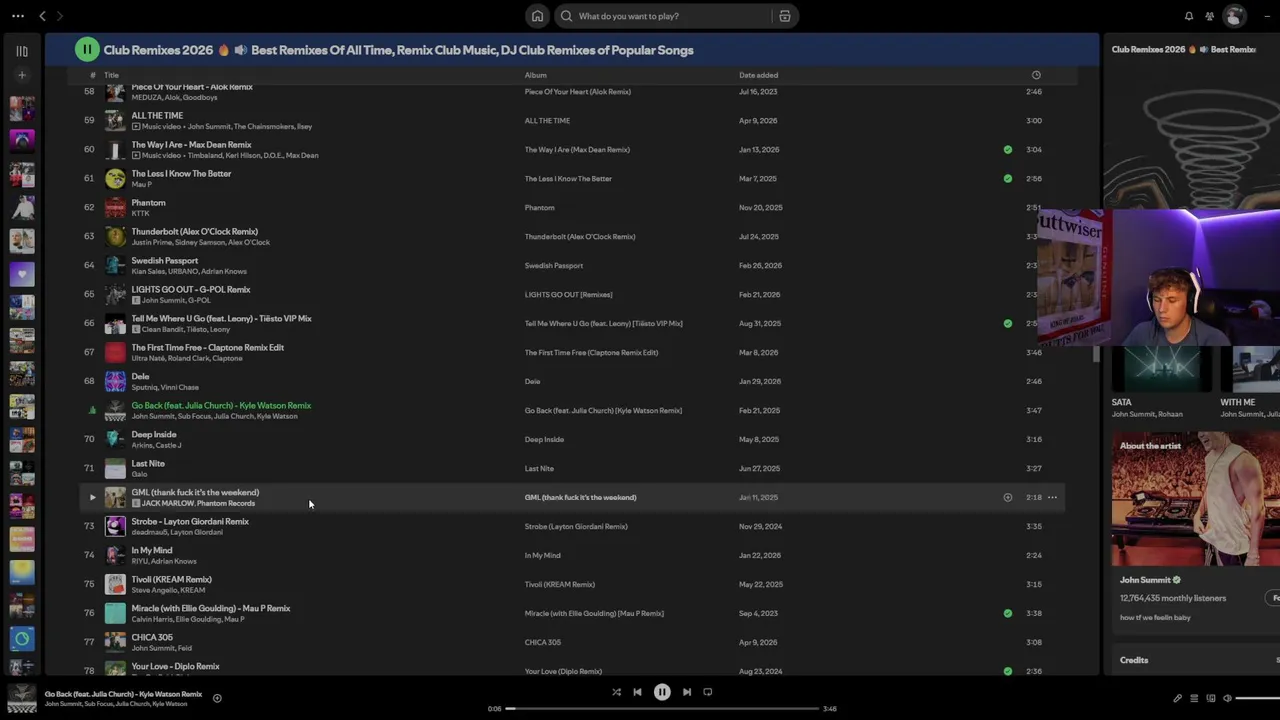Select the track Deep Inside
This screenshot has width=1280, height=720.
point(154,435)
